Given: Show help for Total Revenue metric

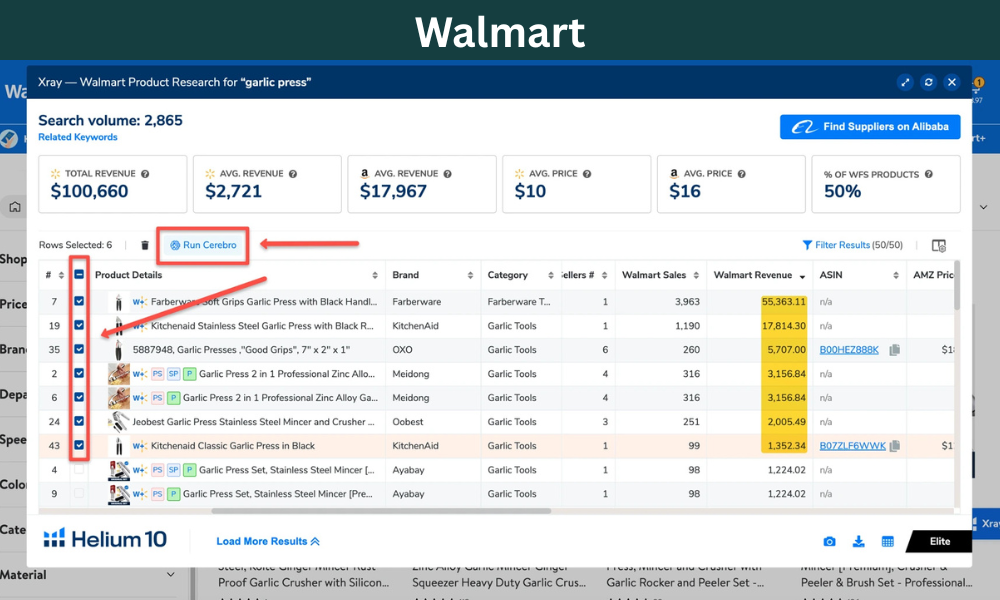Looking at the screenshot, I should (145, 173).
